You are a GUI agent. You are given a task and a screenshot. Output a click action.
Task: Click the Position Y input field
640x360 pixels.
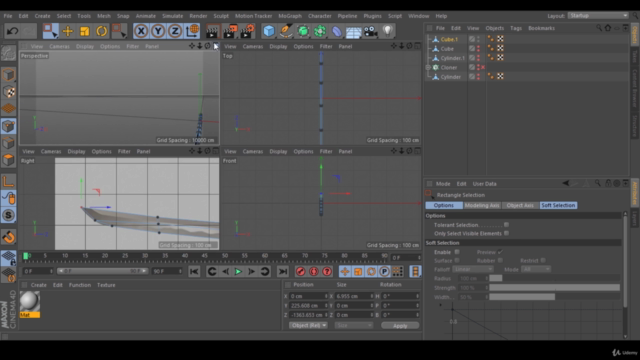click(308, 305)
